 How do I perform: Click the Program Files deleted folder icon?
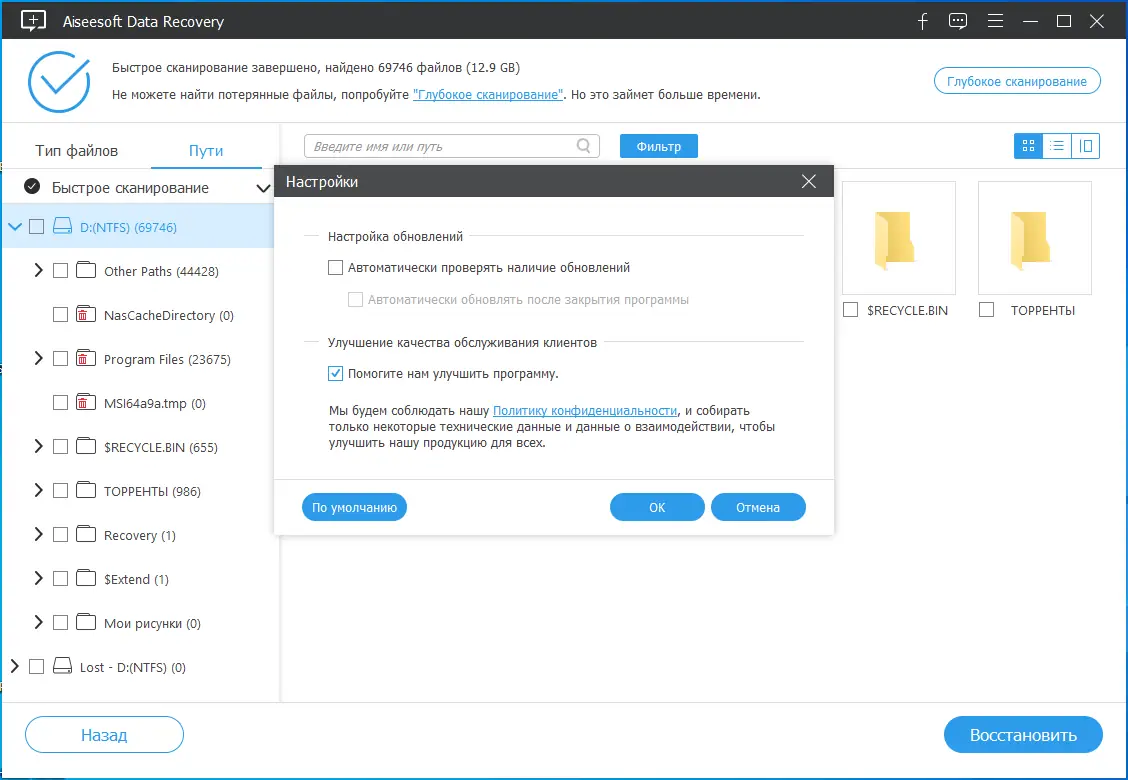[x=86, y=358]
